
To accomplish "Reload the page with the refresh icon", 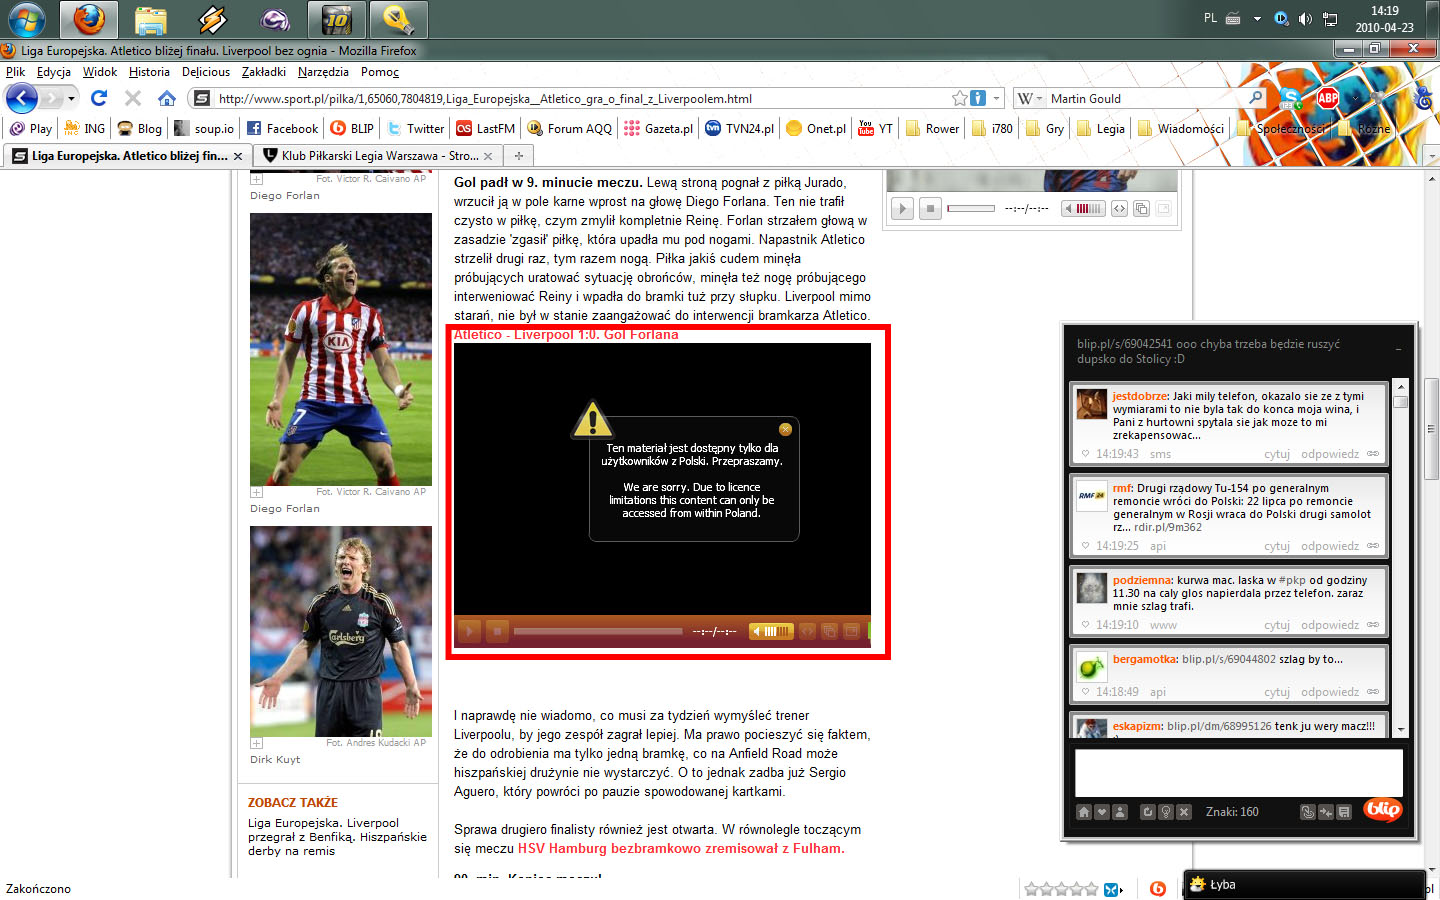I will 98,98.
